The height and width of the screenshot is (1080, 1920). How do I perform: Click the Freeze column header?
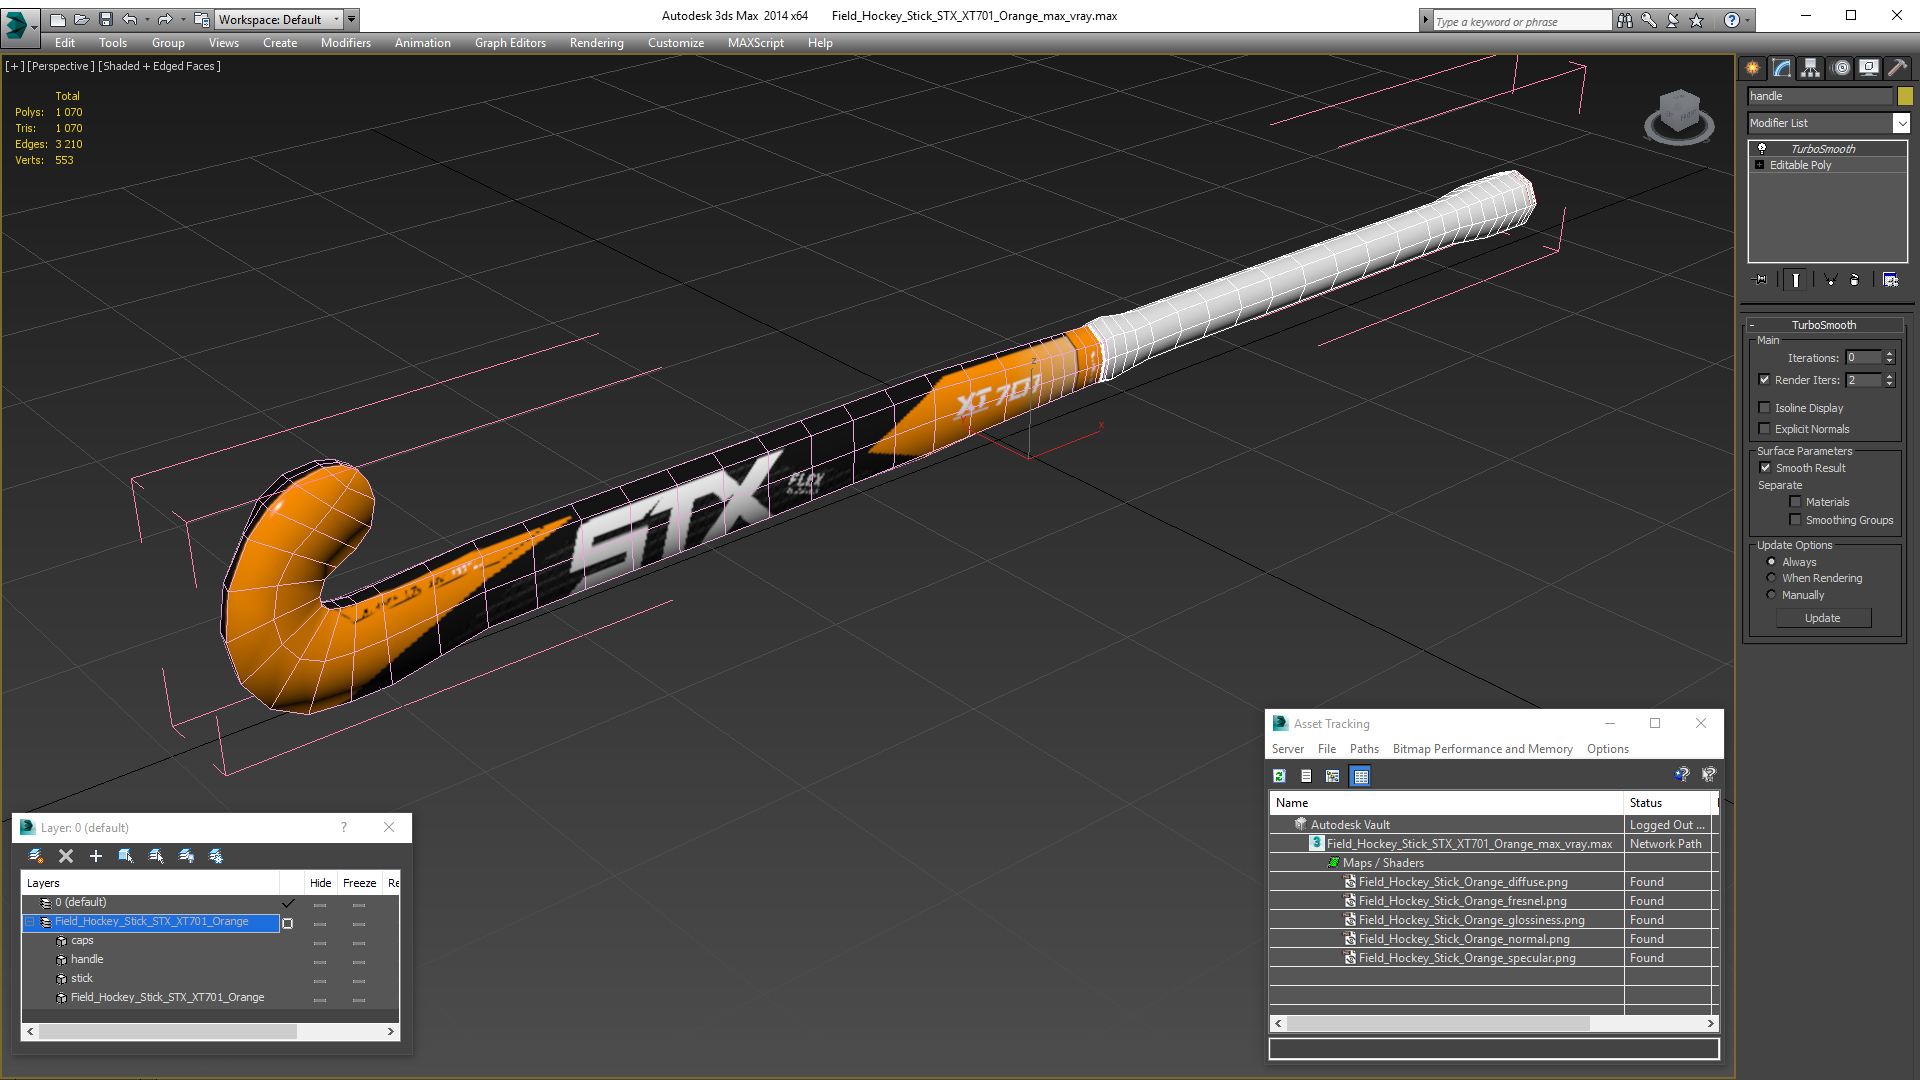(359, 883)
